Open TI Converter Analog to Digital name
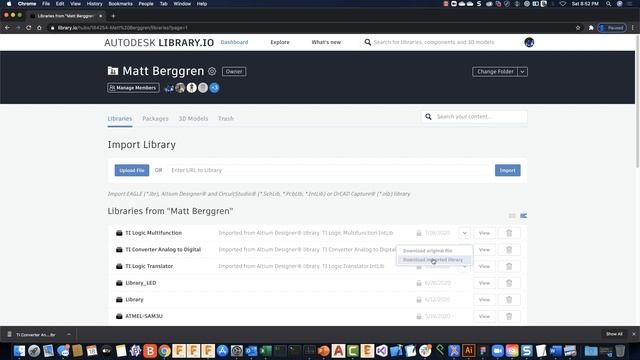This screenshot has height=360, width=640. pos(163,249)
